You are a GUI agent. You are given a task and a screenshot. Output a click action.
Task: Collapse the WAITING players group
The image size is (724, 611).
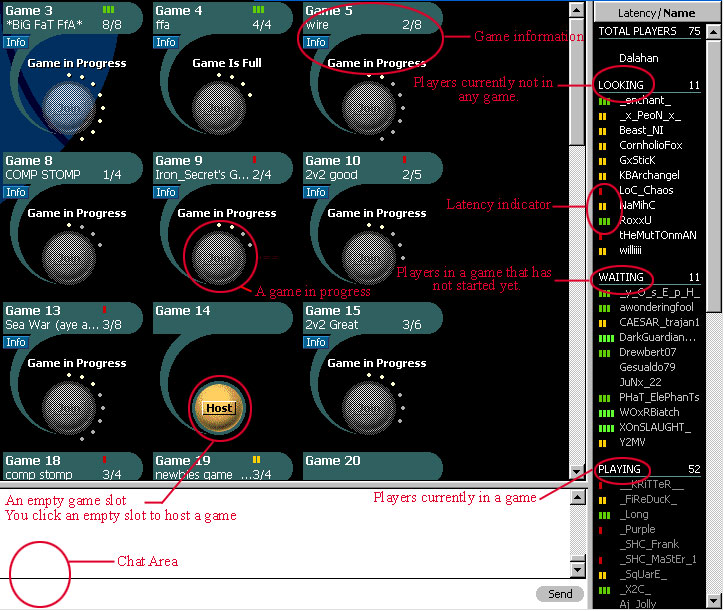click(621, 277)
